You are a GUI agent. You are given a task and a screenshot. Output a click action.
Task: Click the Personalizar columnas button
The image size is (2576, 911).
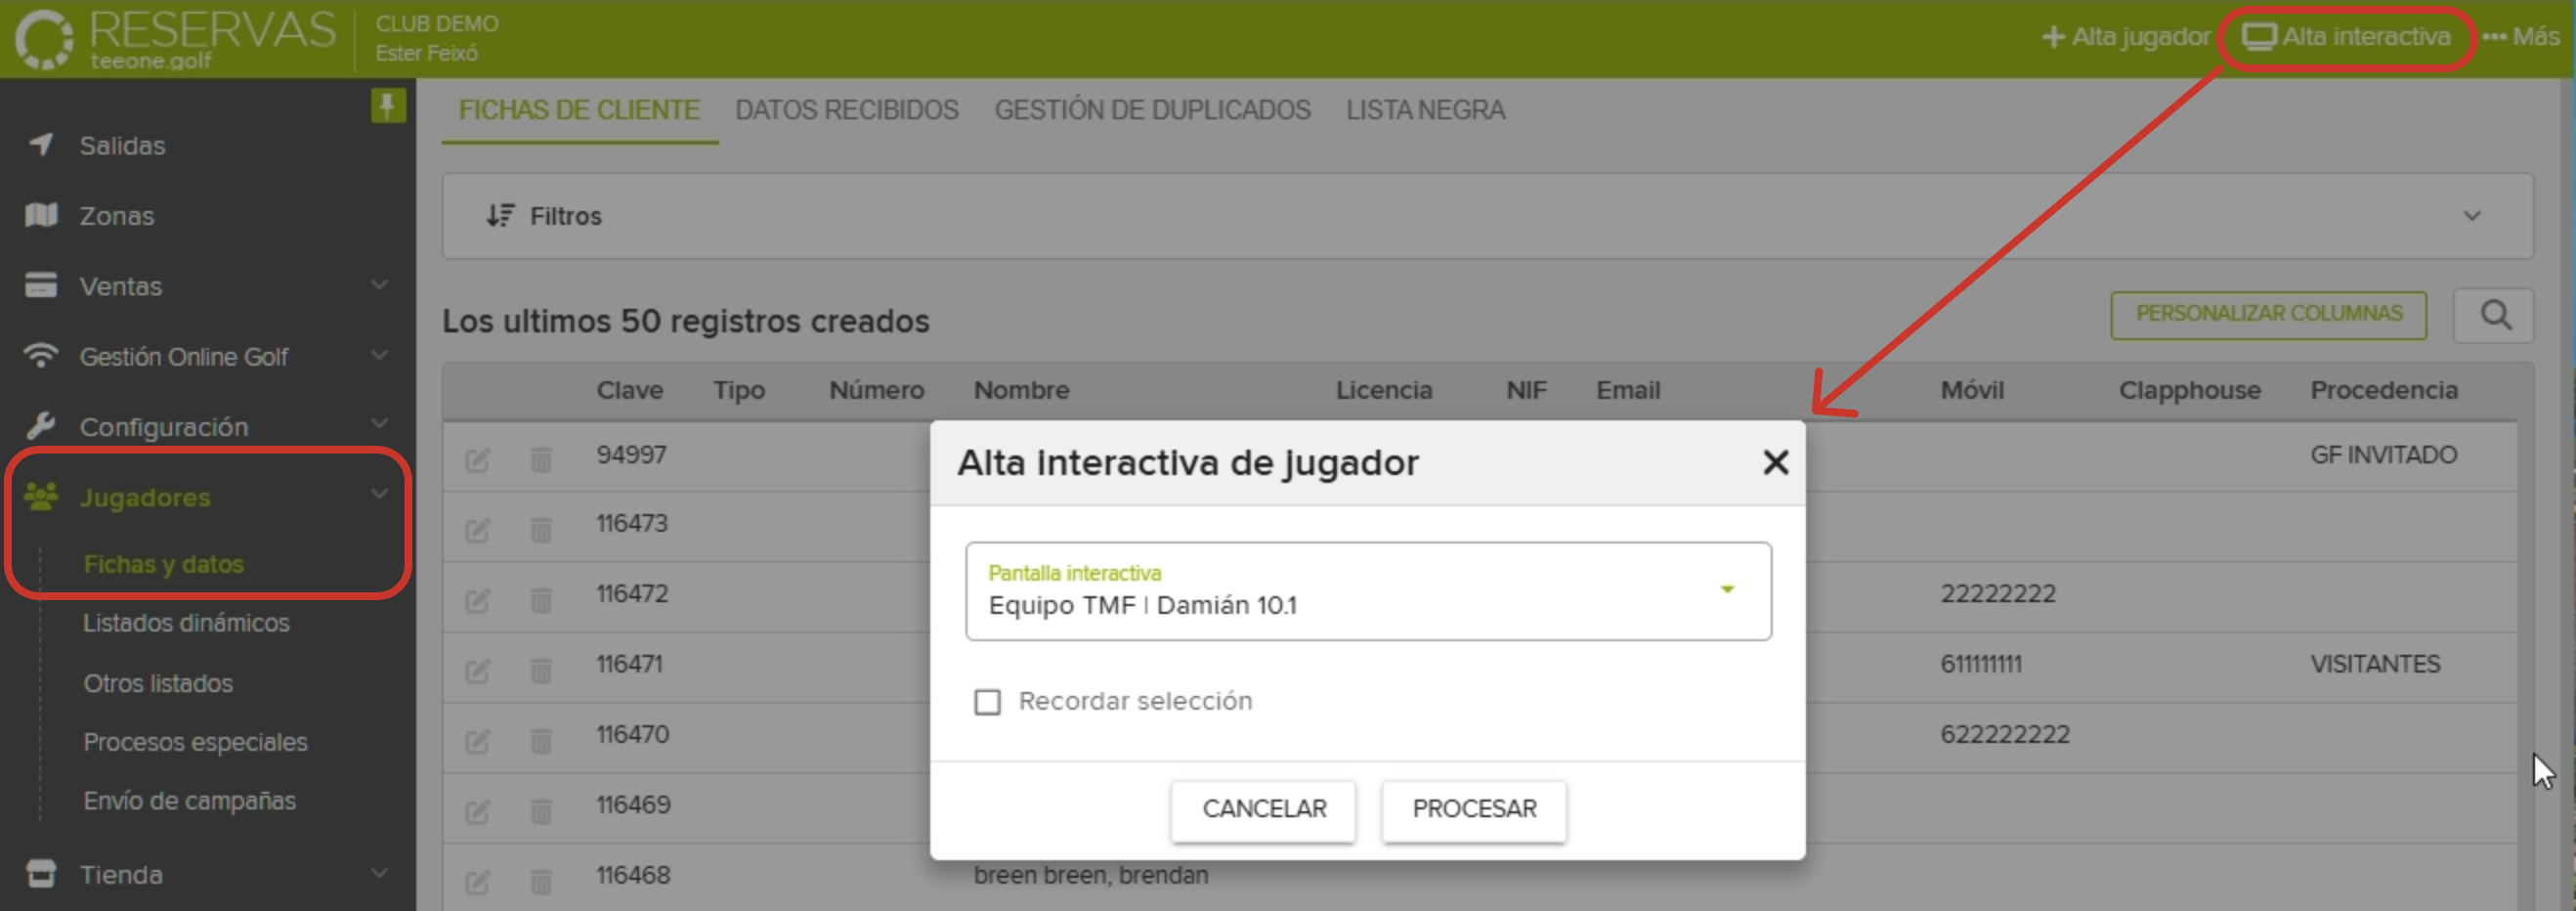[x=2268, y=315]
